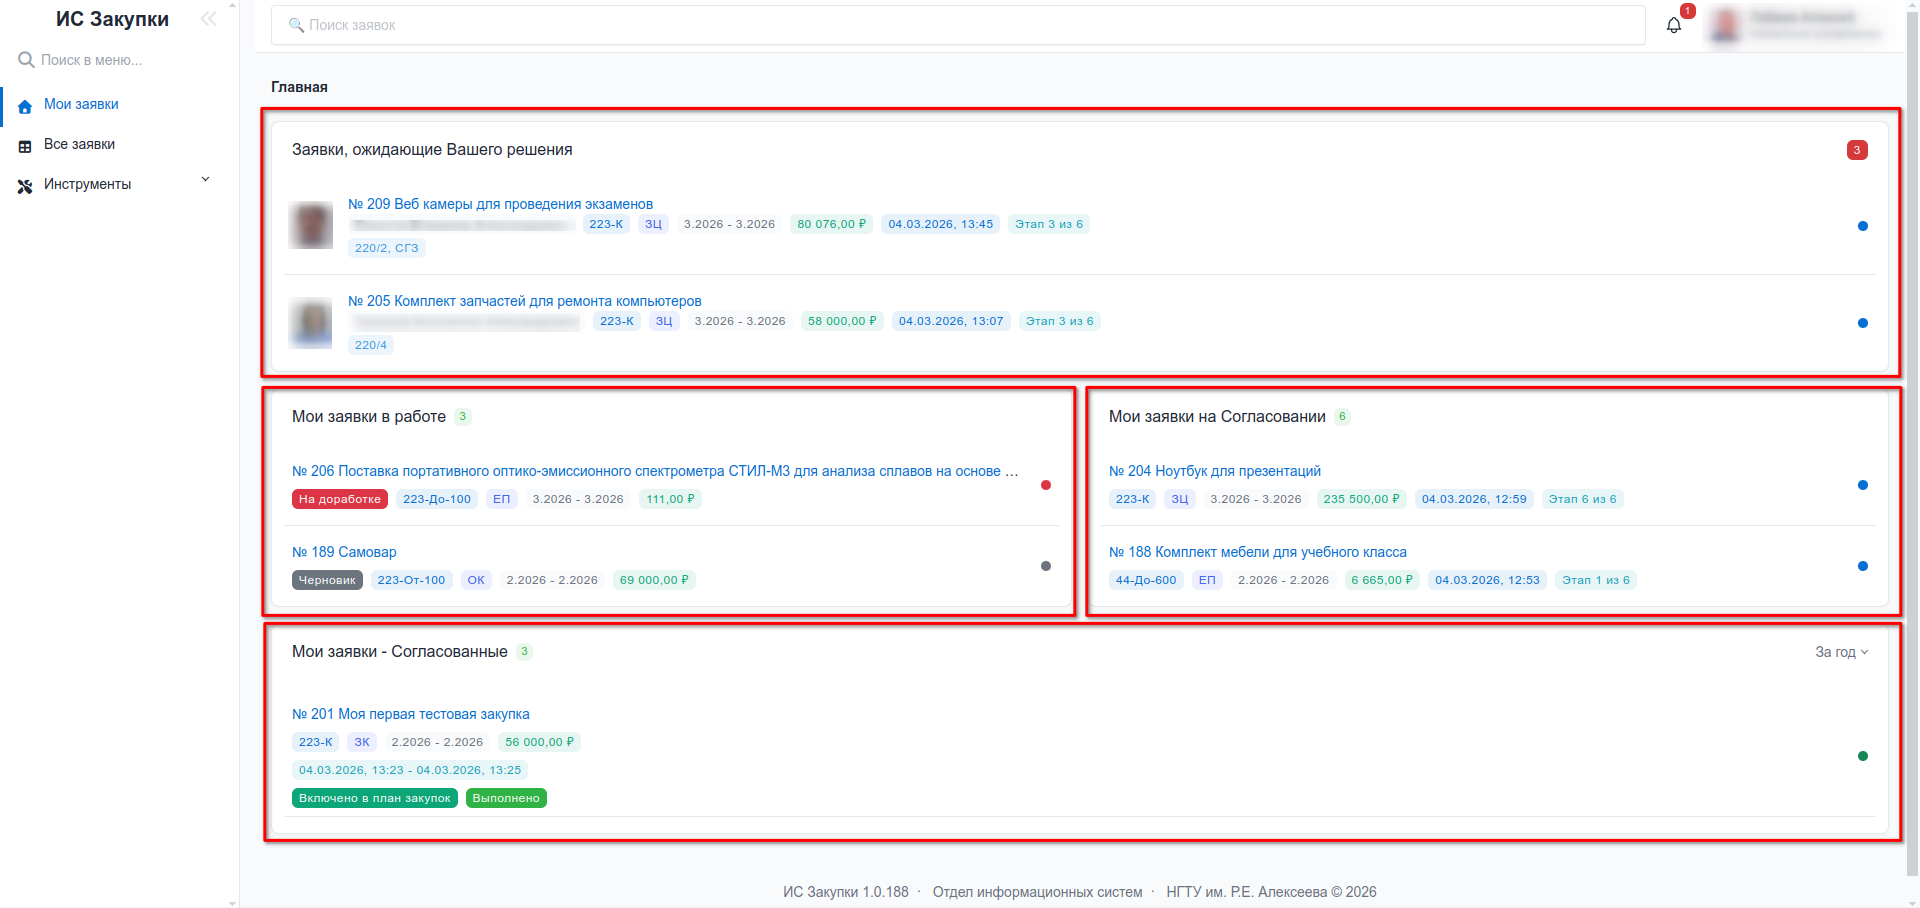
Task: Click the На доработке status badge
Action: click(x=340, y=499)
